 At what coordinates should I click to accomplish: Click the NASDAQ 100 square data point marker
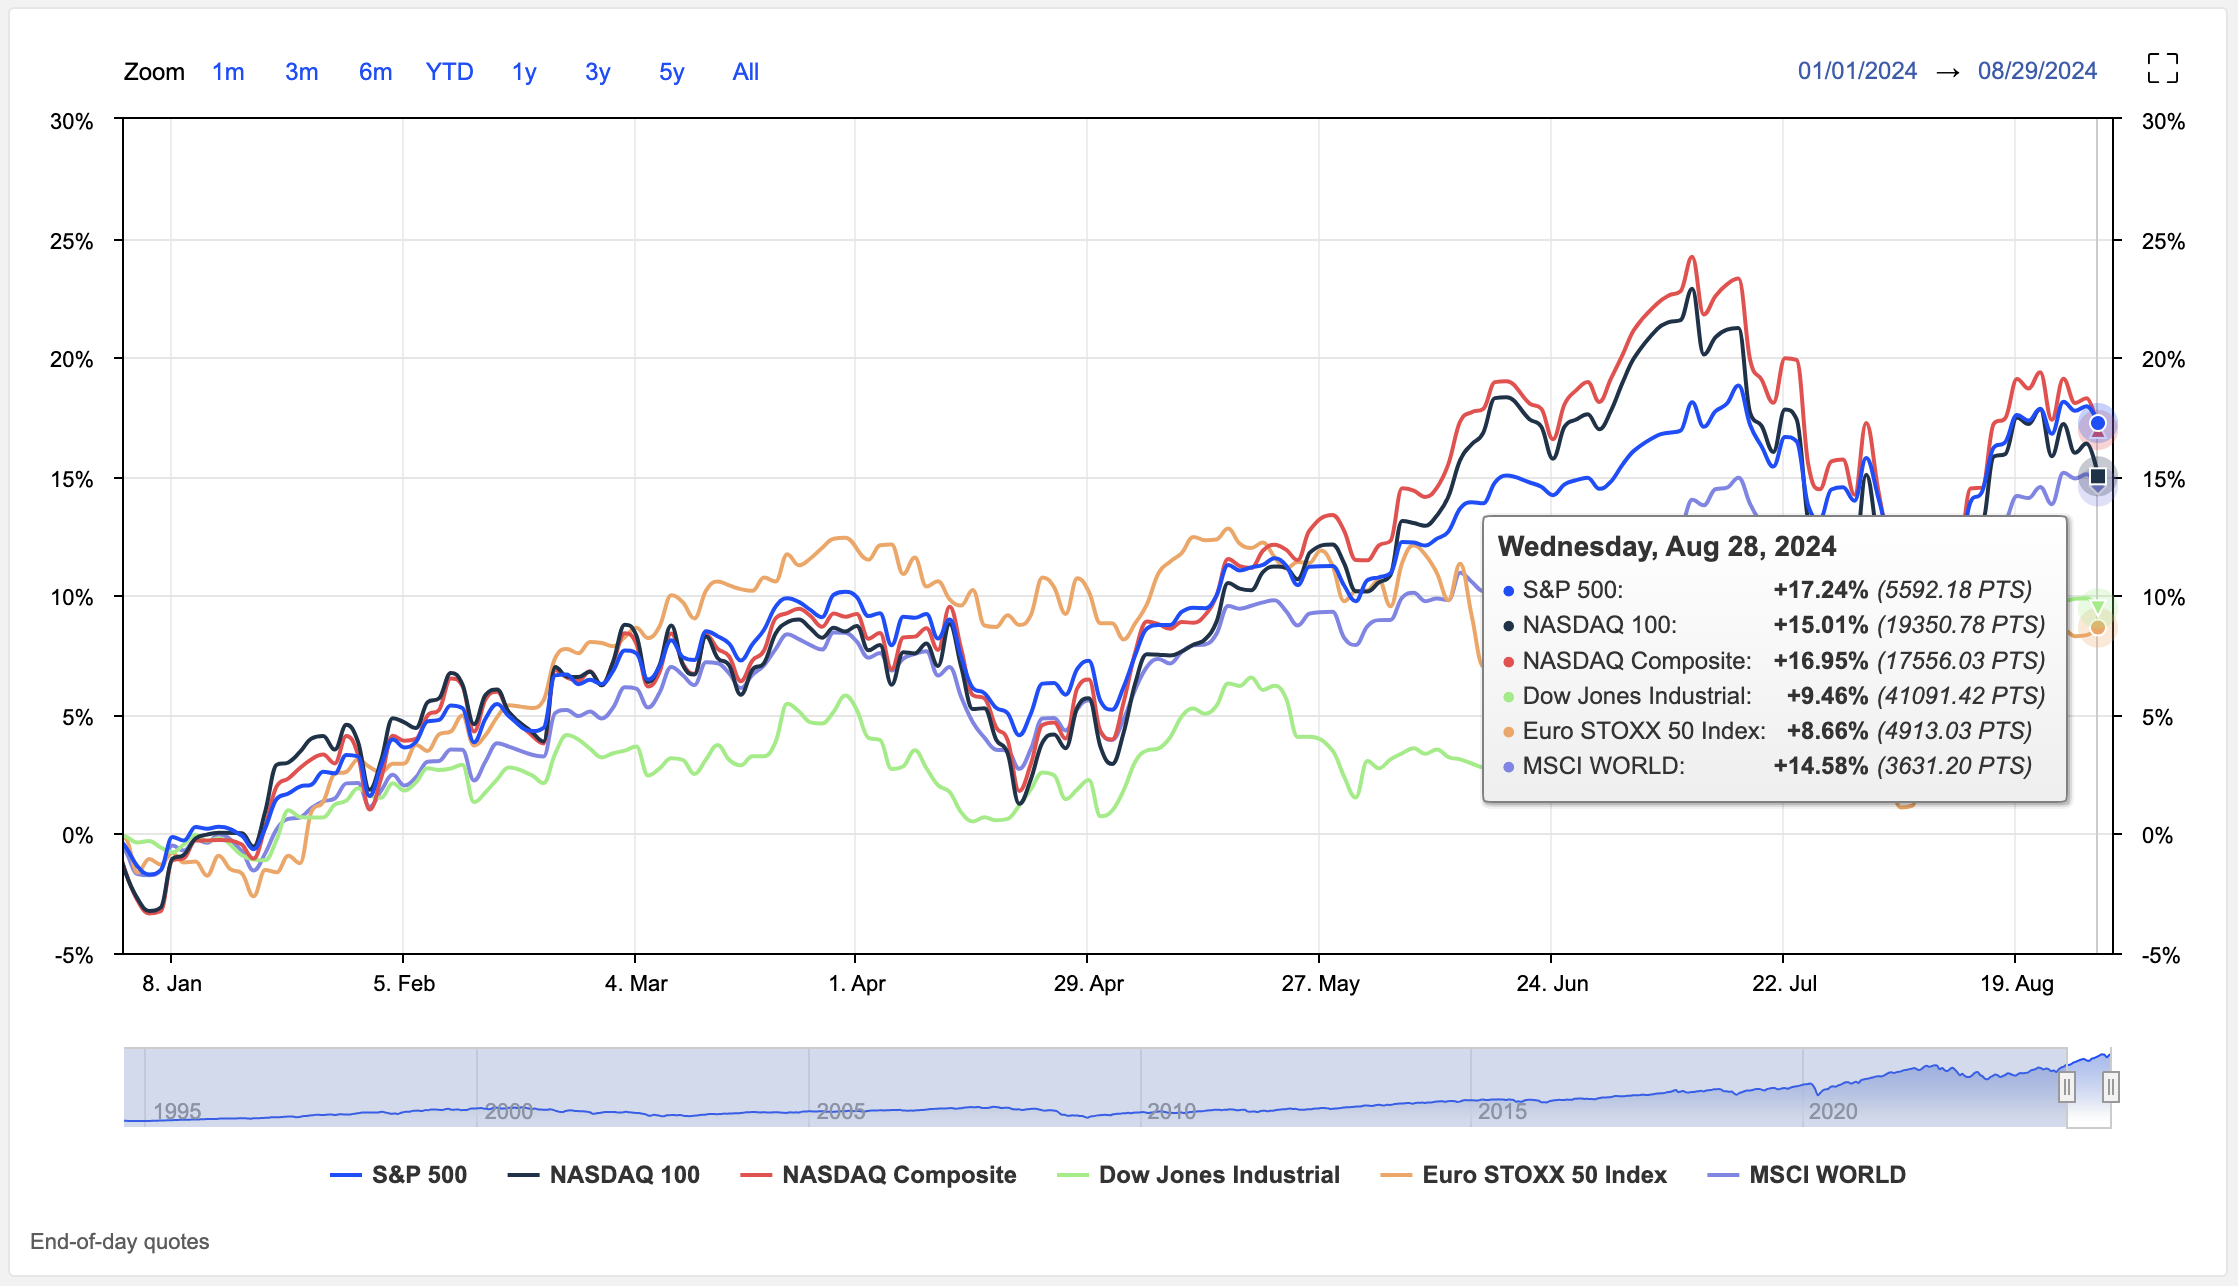pyautogui.click(x=2098, y=477)
